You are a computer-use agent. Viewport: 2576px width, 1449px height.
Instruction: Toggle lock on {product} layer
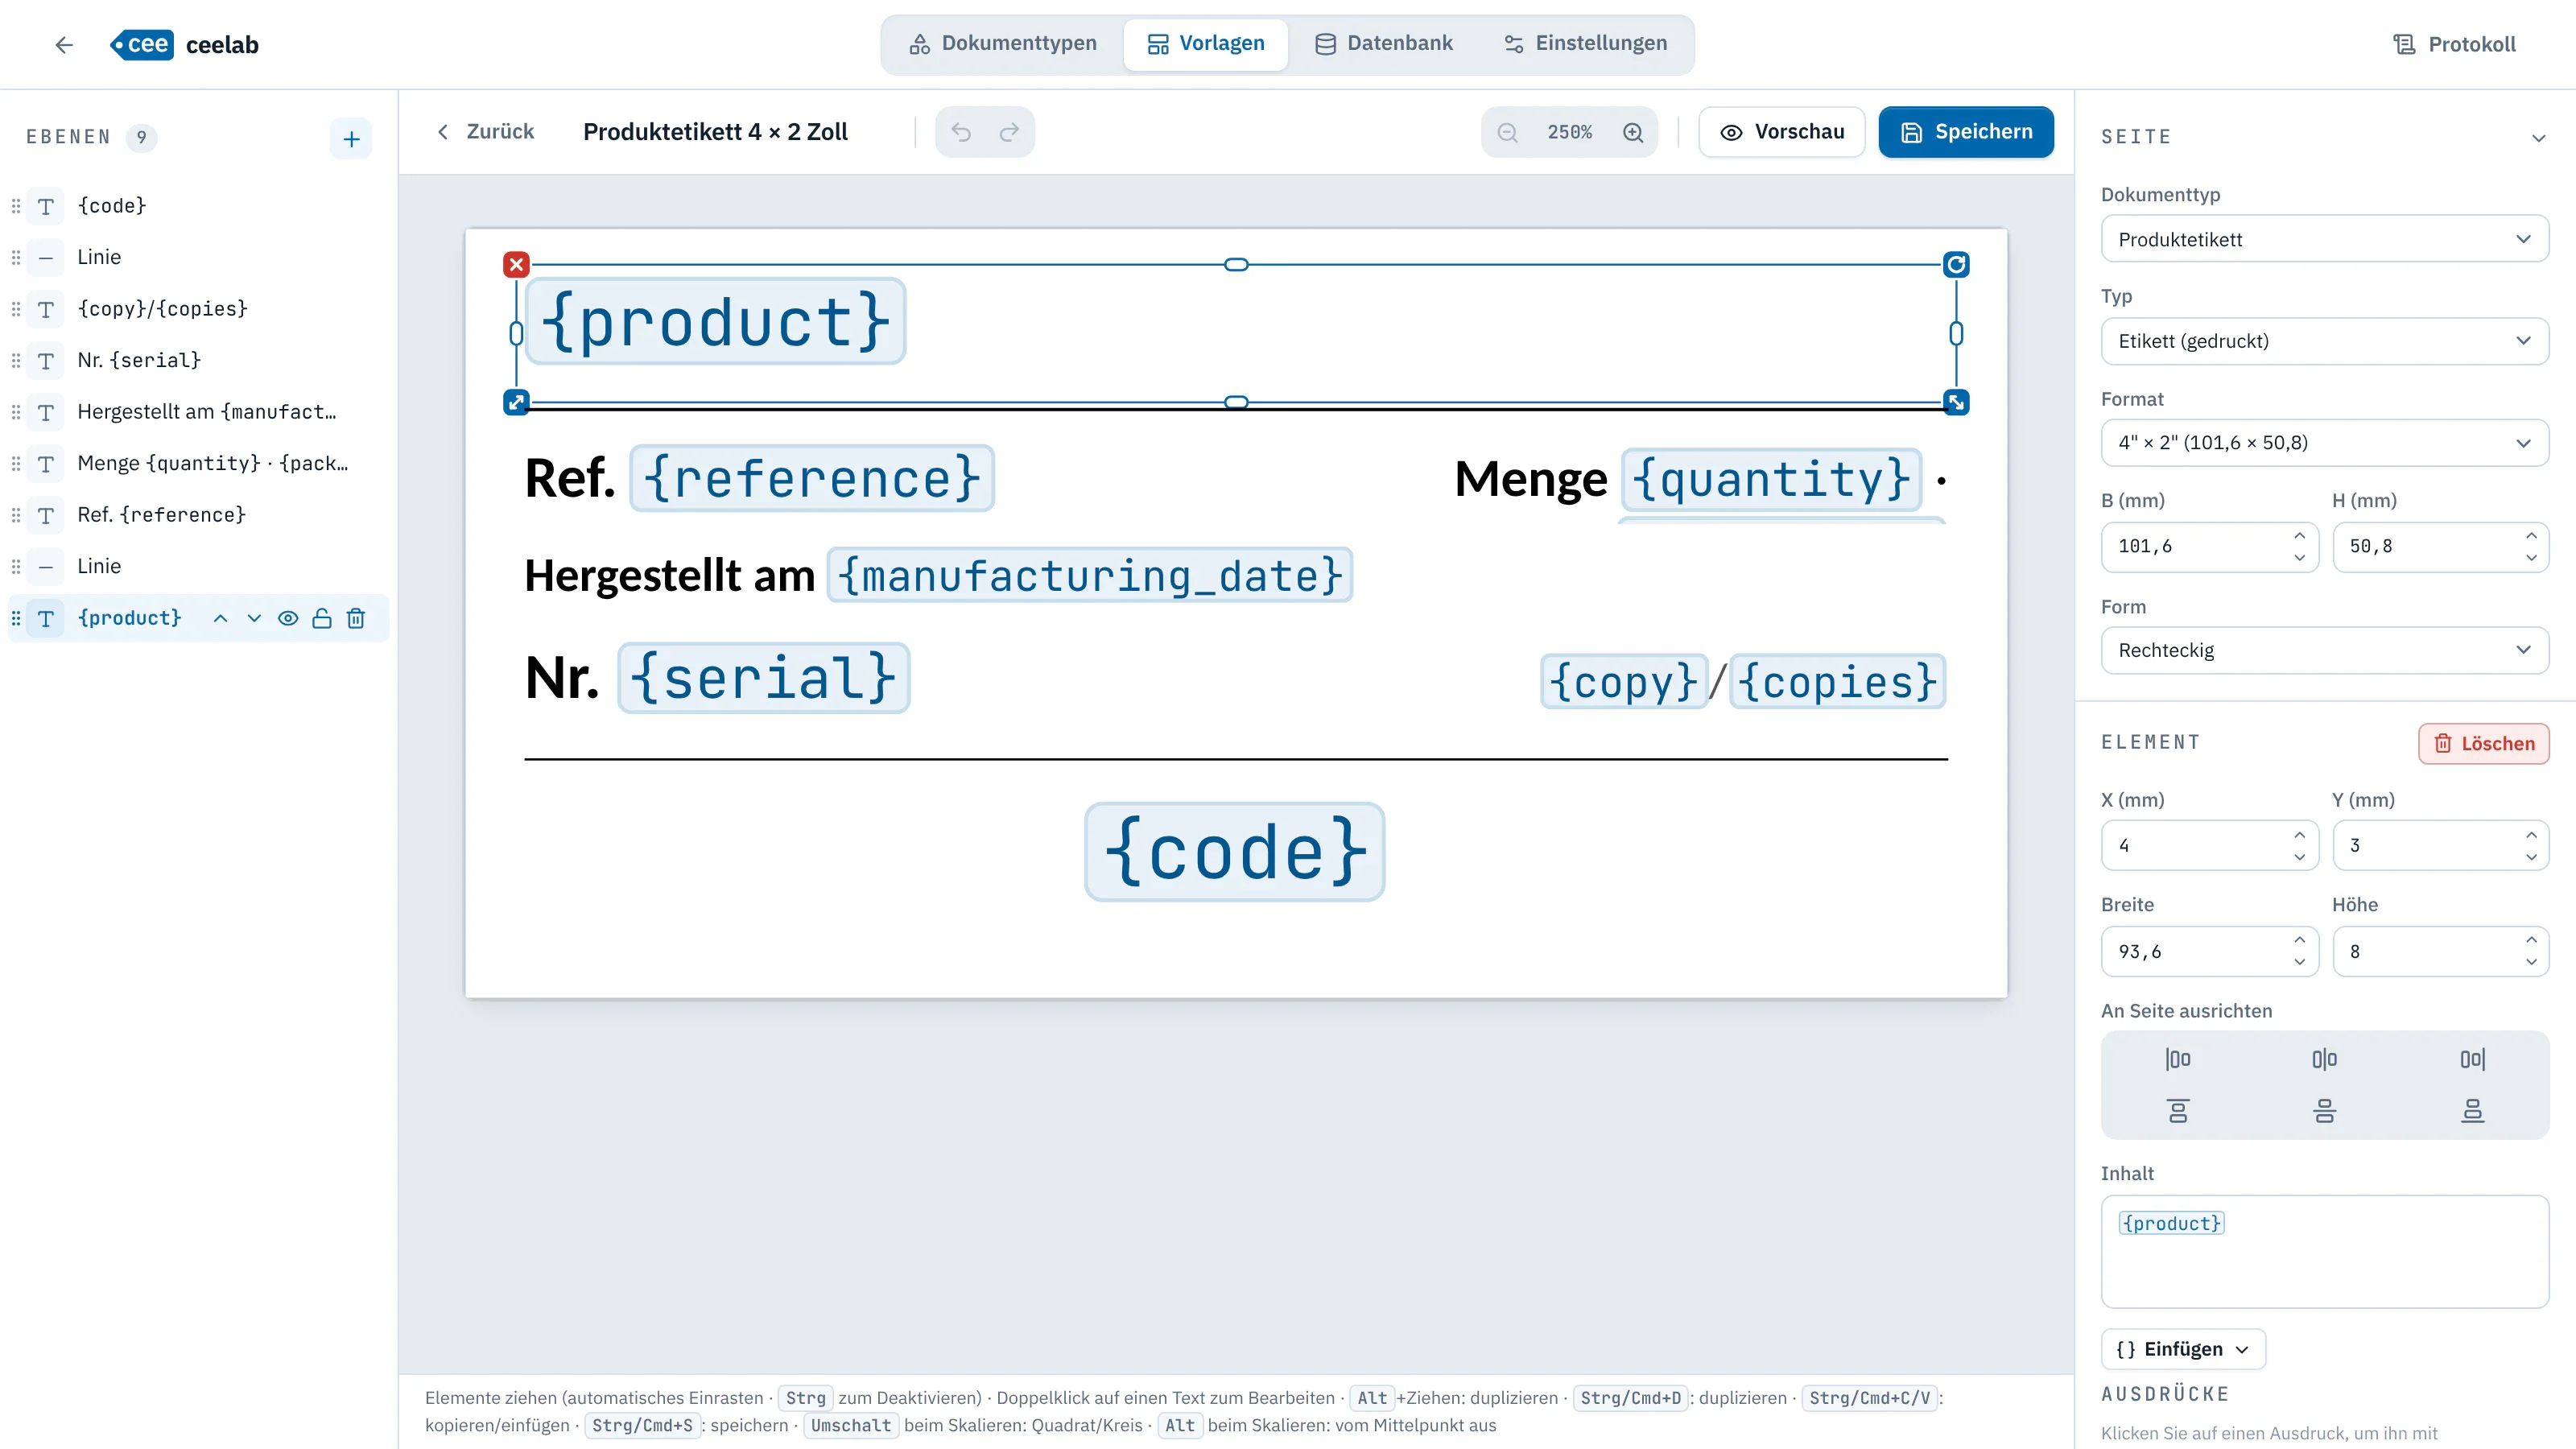tap(322, 618)
